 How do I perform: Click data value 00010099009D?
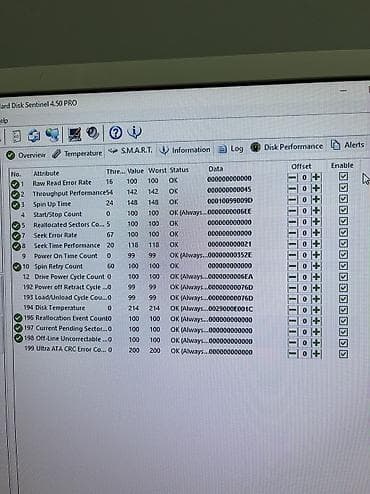click(x=230, y=201)
